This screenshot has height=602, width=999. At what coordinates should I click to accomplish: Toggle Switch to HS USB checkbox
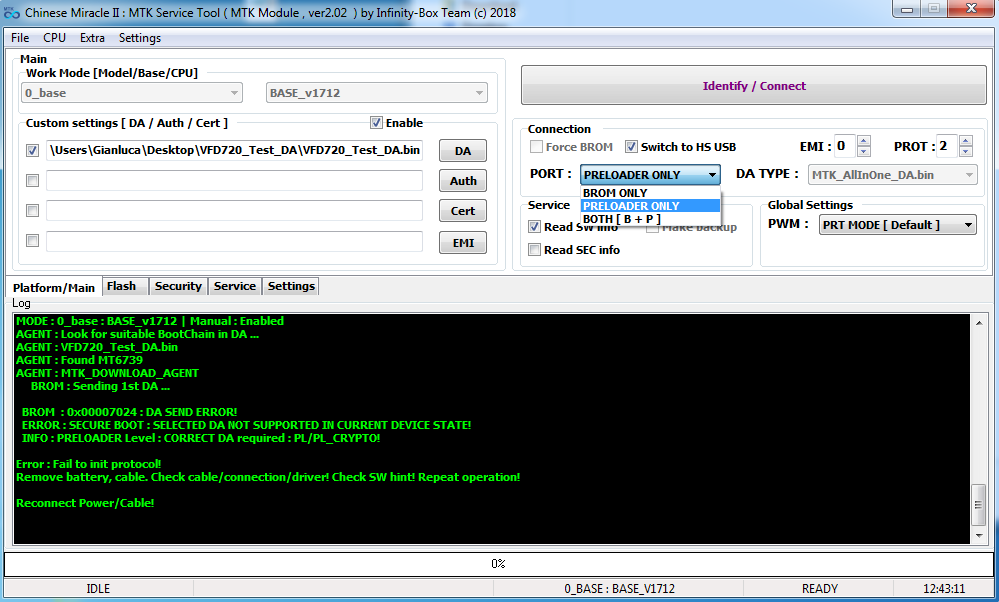pos(631,147)
